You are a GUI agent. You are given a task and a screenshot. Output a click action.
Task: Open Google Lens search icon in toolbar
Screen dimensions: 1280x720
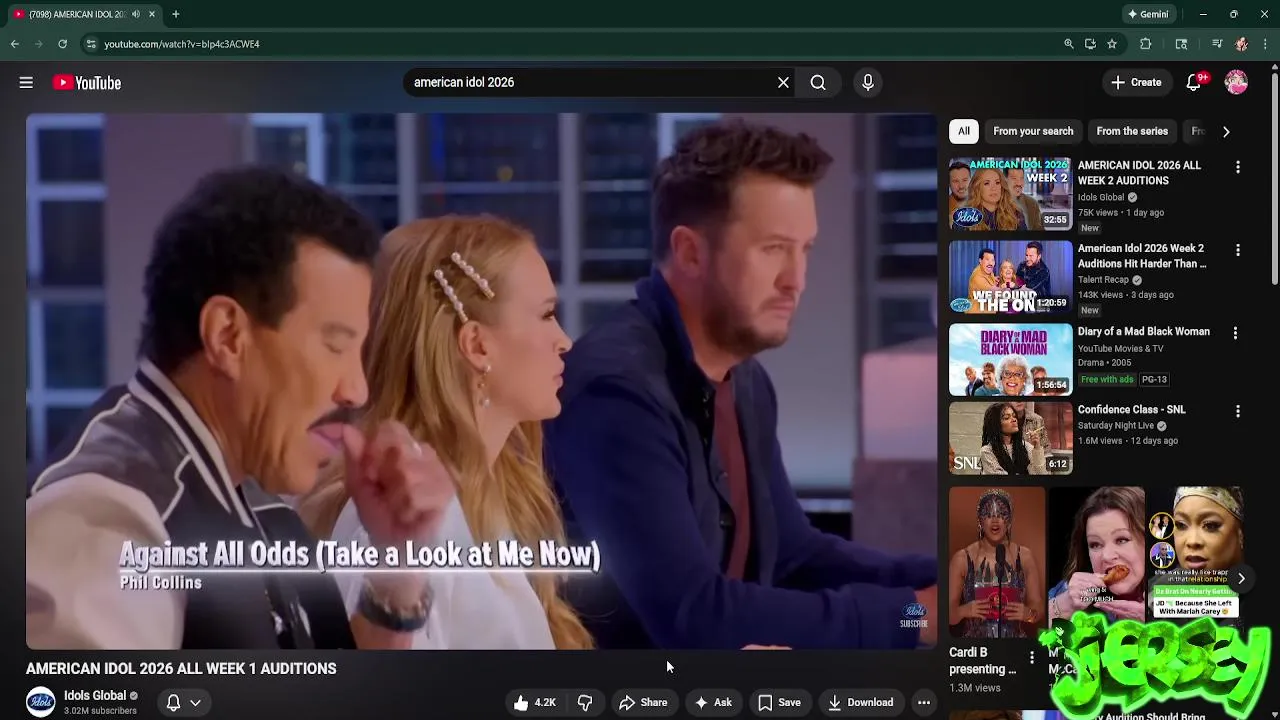1181,44
